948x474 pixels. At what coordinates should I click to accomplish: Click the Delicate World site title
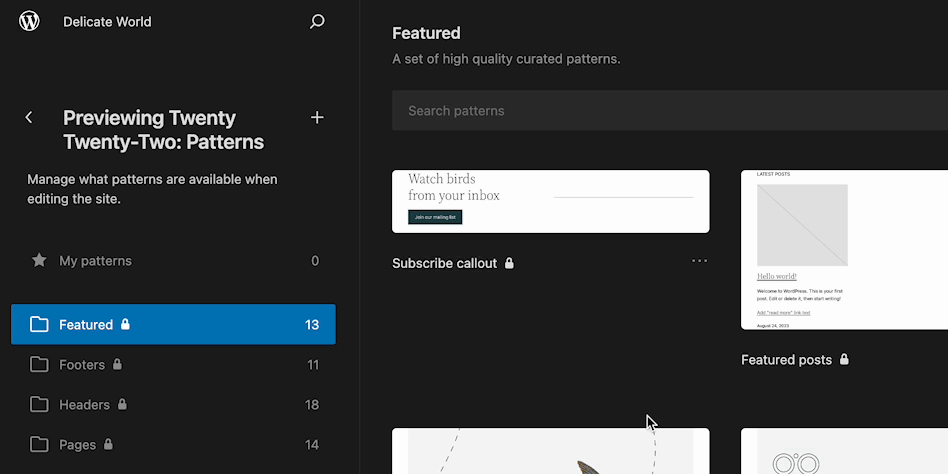point(107,21)
